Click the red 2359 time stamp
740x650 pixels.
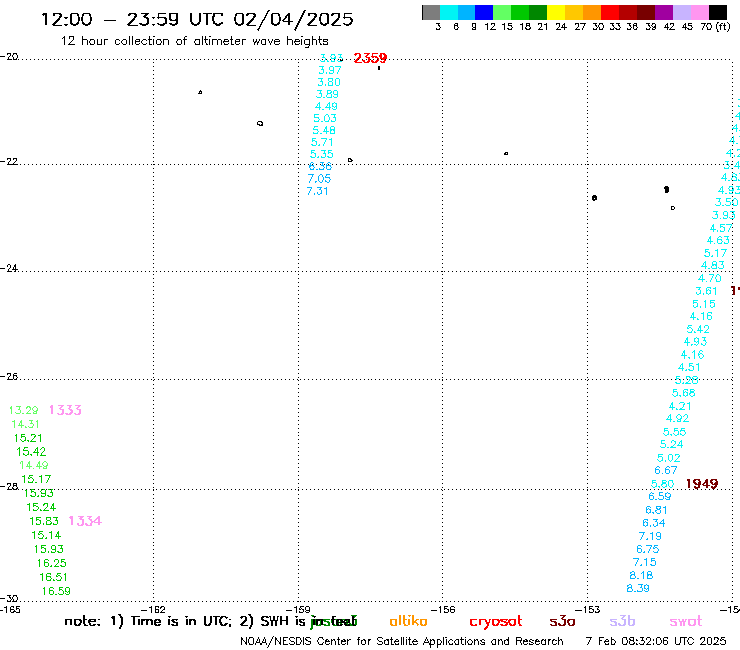(370, 58)
